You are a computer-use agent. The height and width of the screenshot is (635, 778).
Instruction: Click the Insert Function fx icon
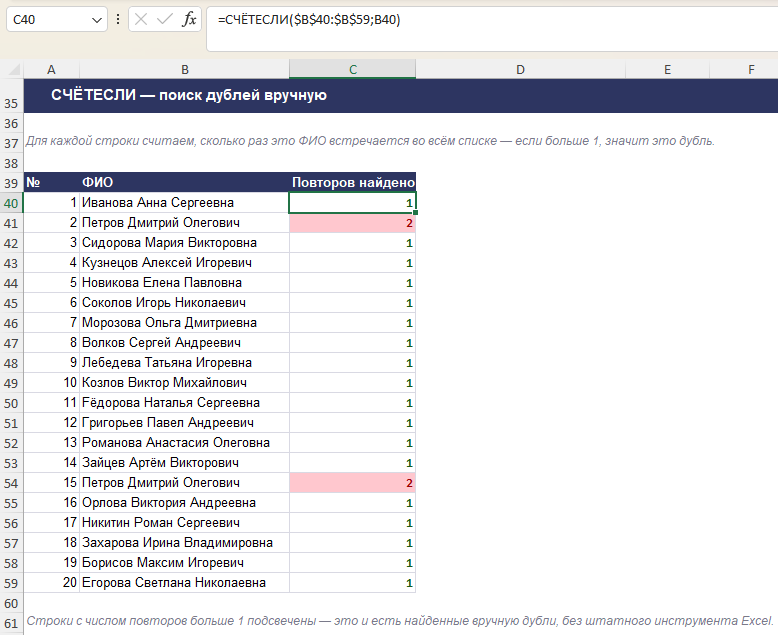(189, 20)
